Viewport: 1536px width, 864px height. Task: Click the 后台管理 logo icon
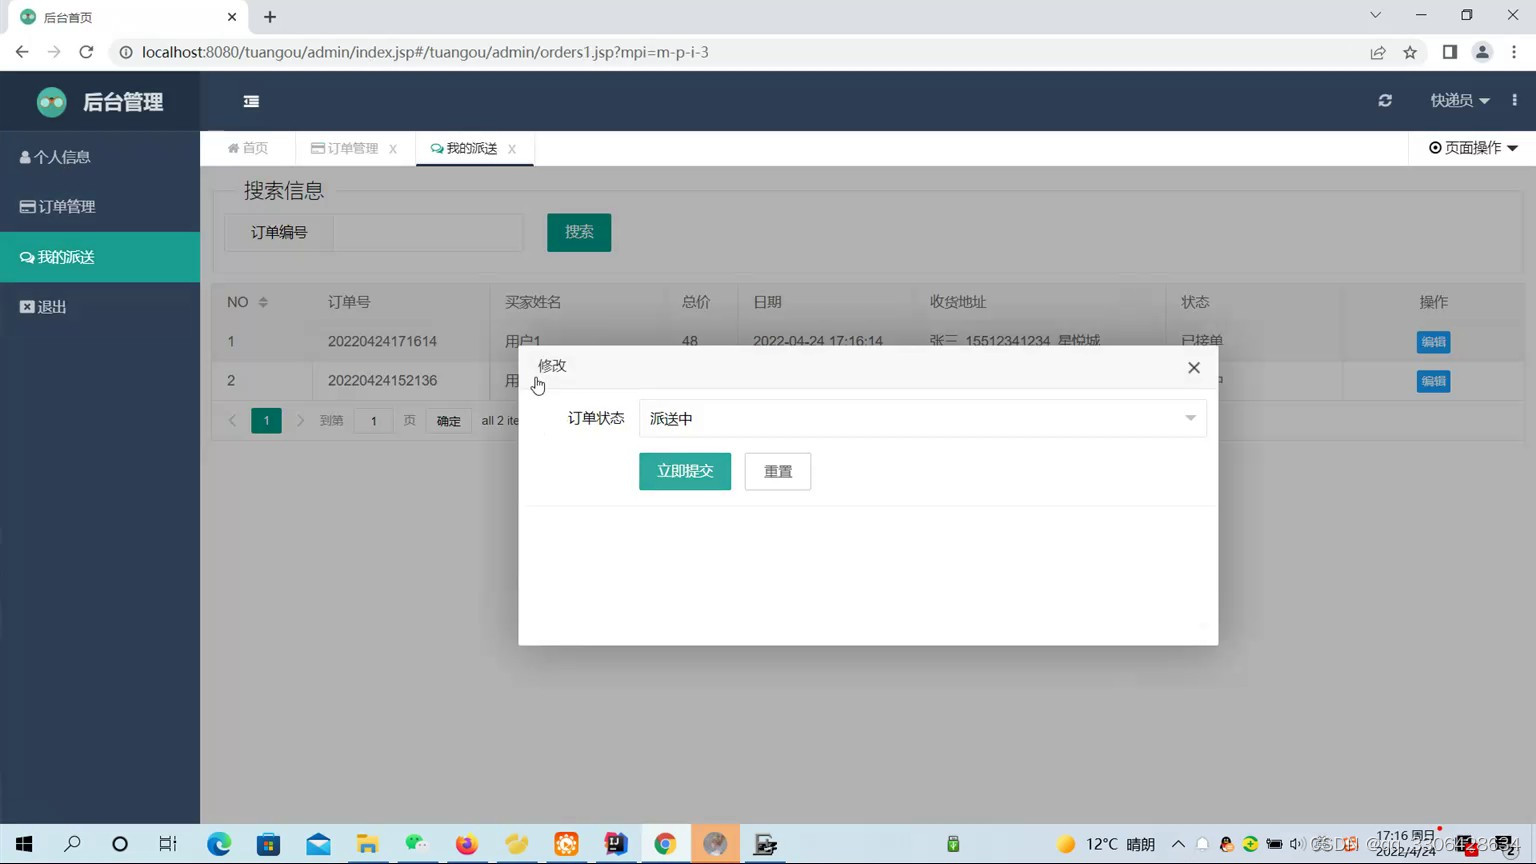(51, 101)
